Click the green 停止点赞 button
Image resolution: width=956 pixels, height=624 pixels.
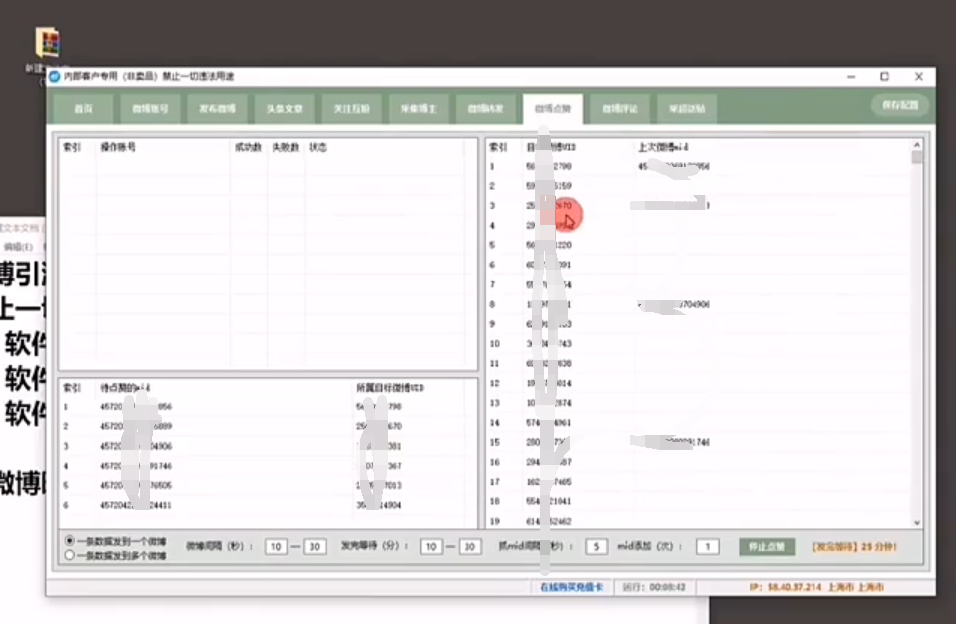click(x=767, y=547)
